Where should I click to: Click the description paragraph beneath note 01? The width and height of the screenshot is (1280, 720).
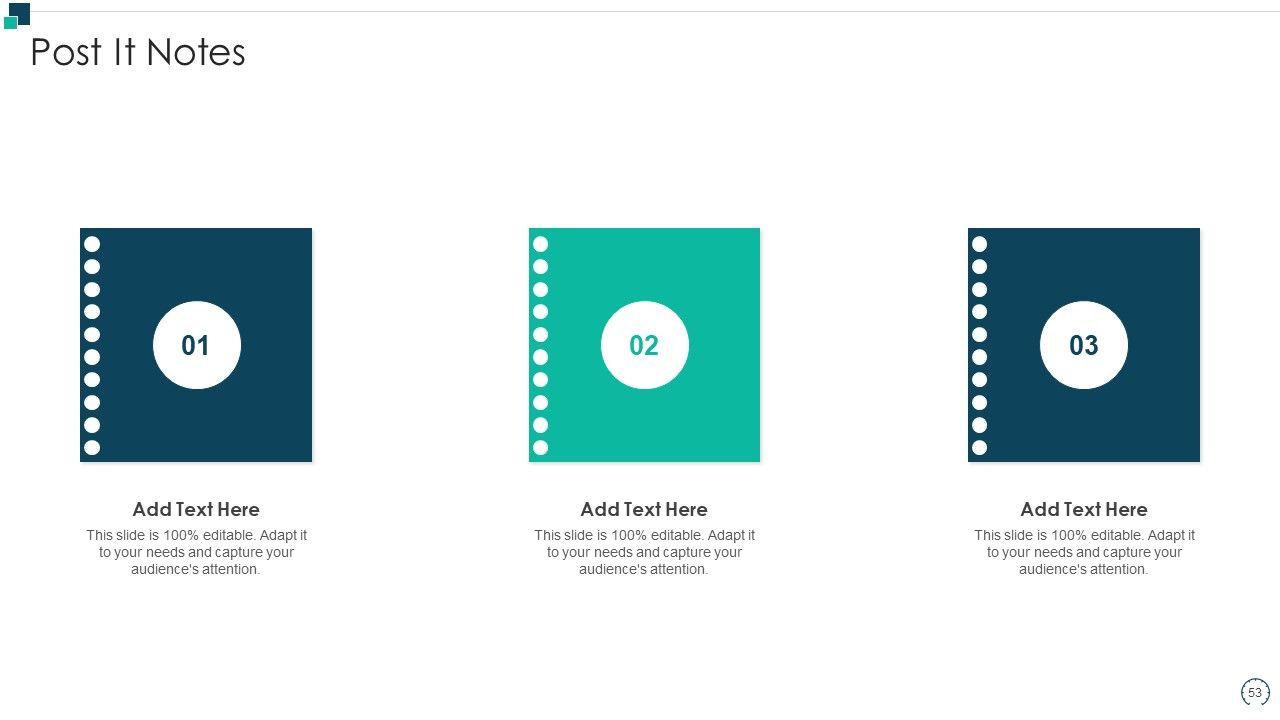click(x=196, y=552)
